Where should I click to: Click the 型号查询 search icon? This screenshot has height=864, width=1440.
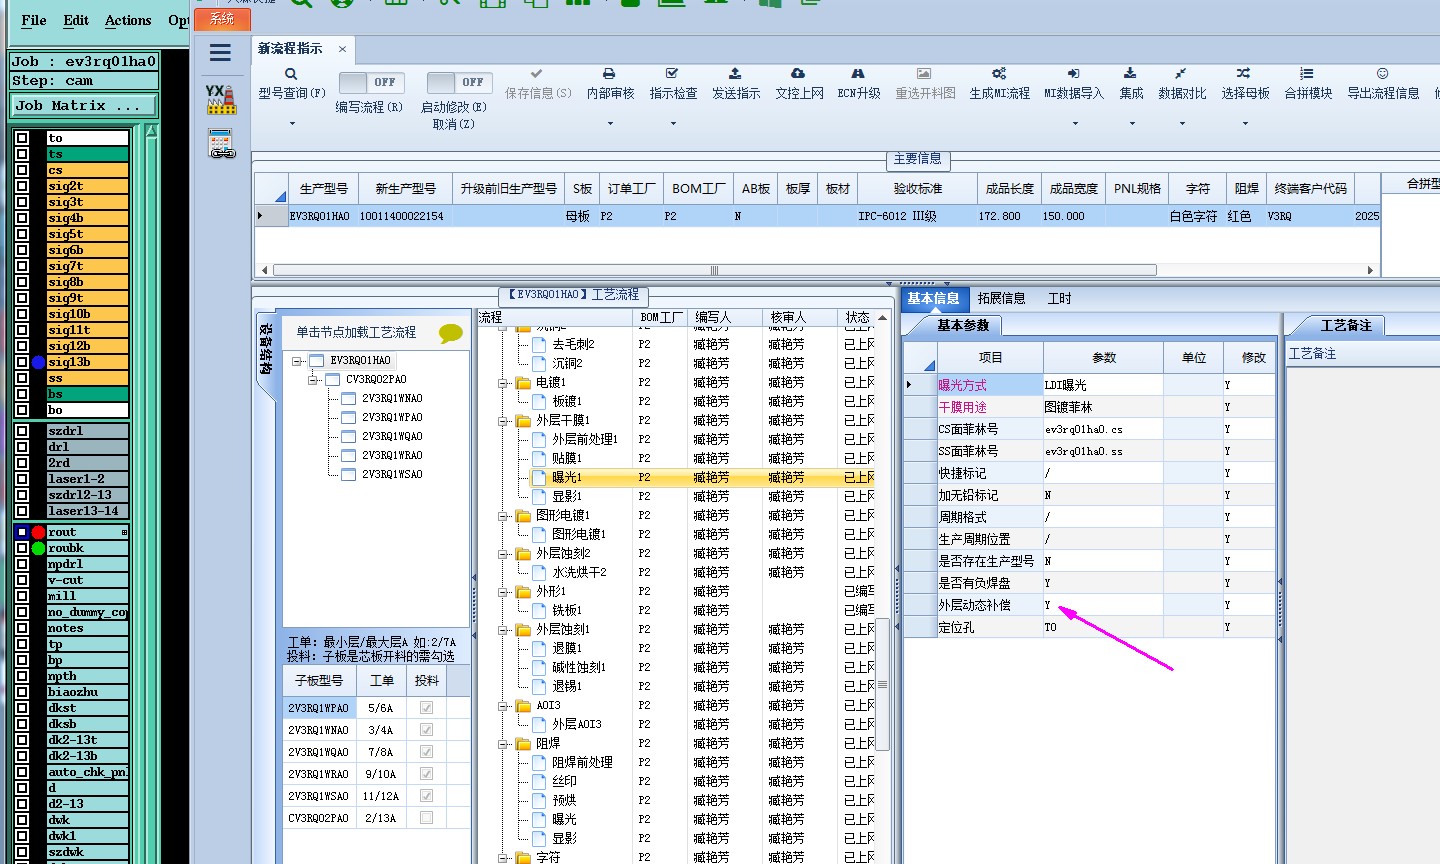coord(291,74)
